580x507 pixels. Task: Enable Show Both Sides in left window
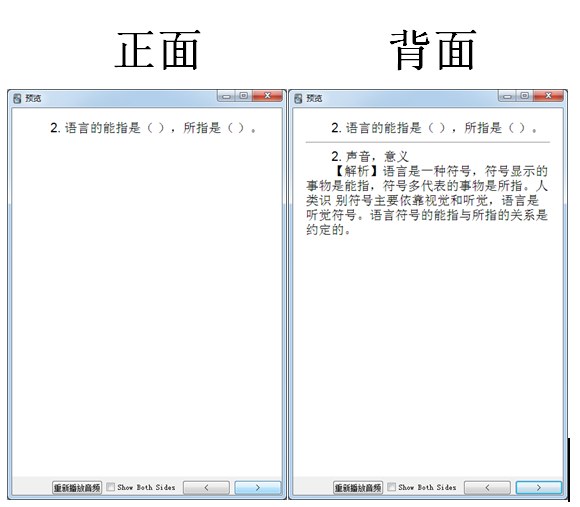(x=110, y=487)
